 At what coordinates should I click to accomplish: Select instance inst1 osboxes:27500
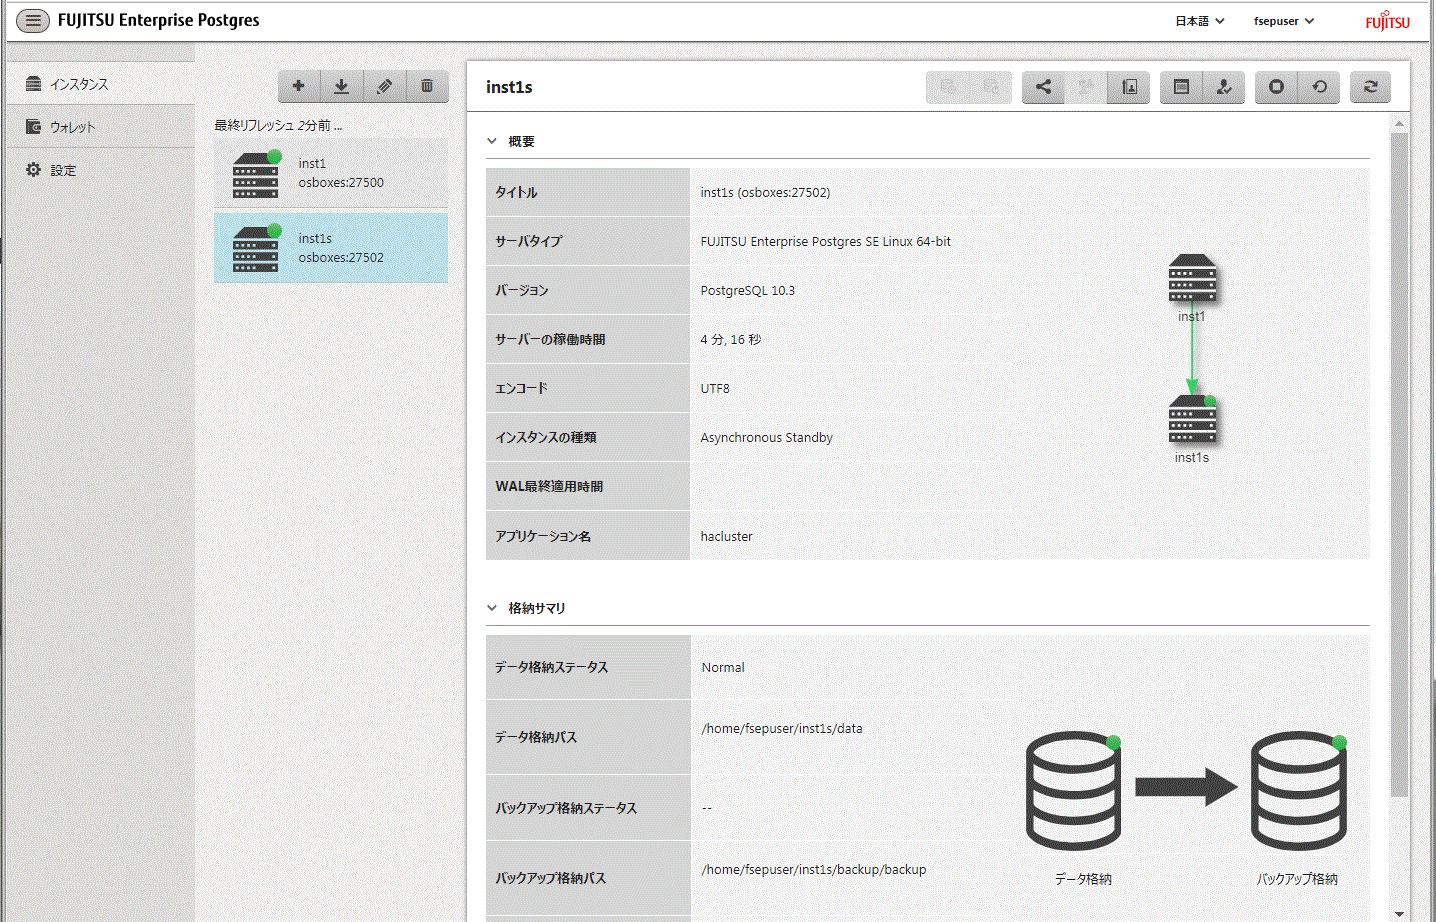pos(331,173)
